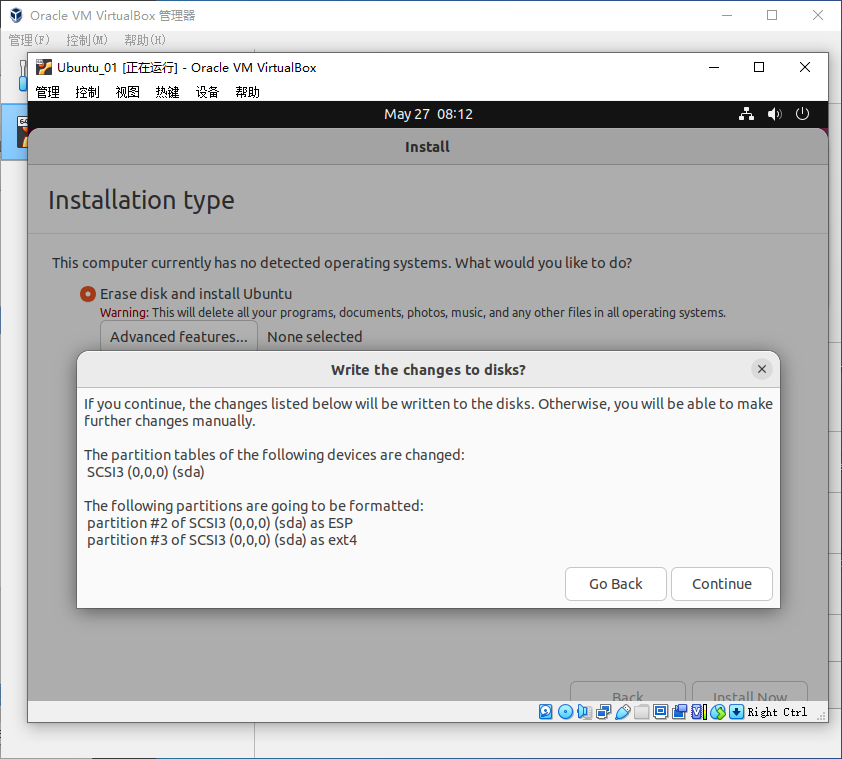Open 帮助(H) menu in VirtualBox Manager
This screenshot has width=842, height=759.
click(145, 40)
